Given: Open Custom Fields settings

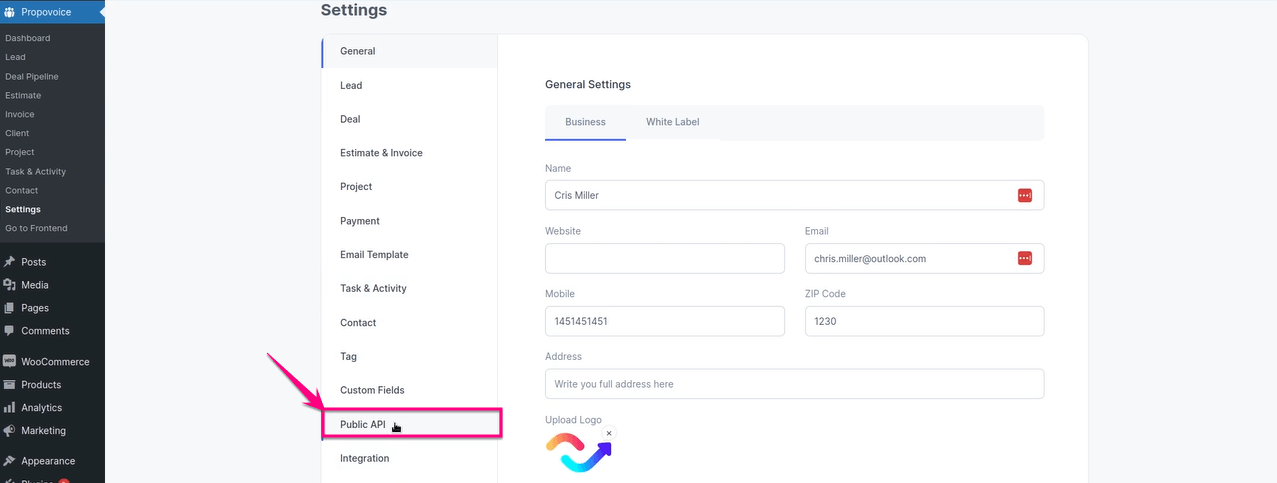Looking at the screenshot, I should point(409,390).
